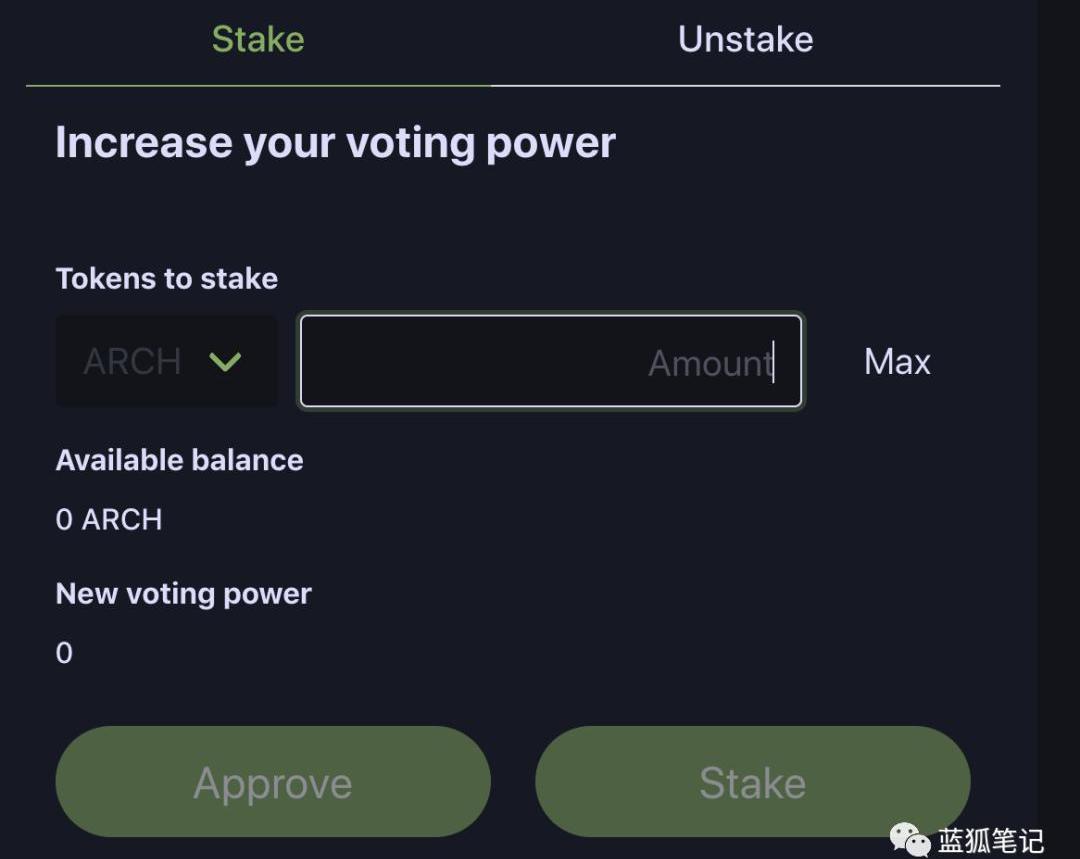Click the Available balance label

click(x=179, y=460)
